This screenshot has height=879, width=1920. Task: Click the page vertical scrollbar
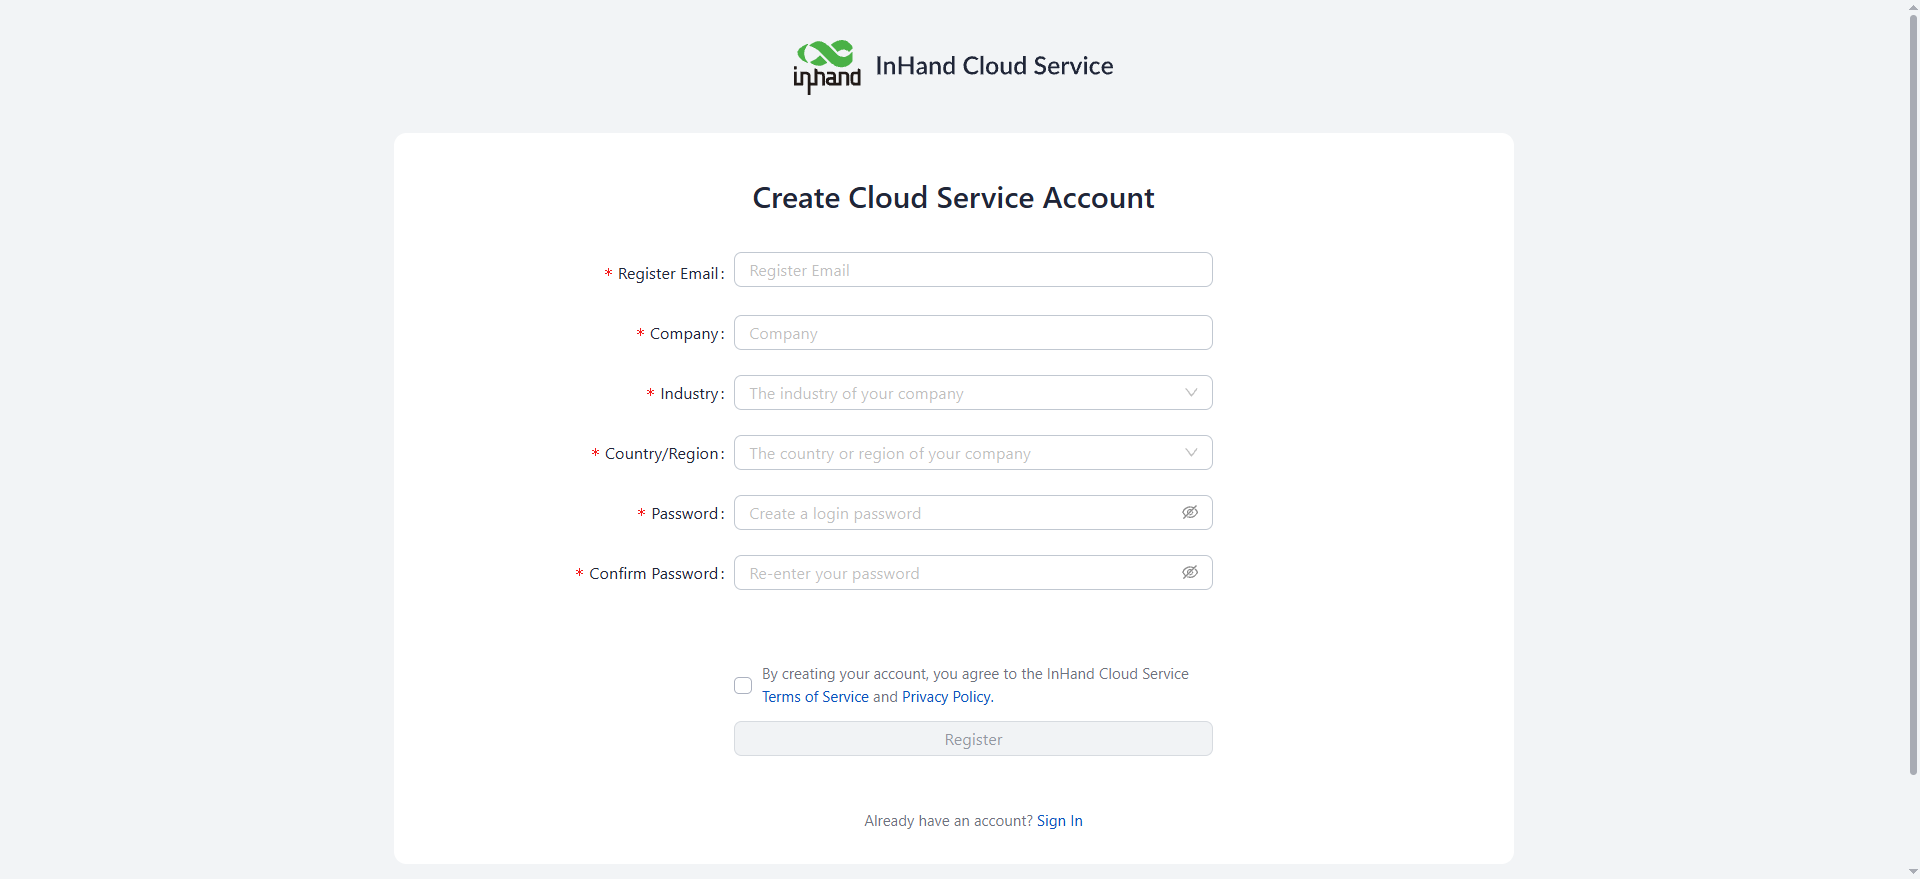click(x=1913, y=395)
